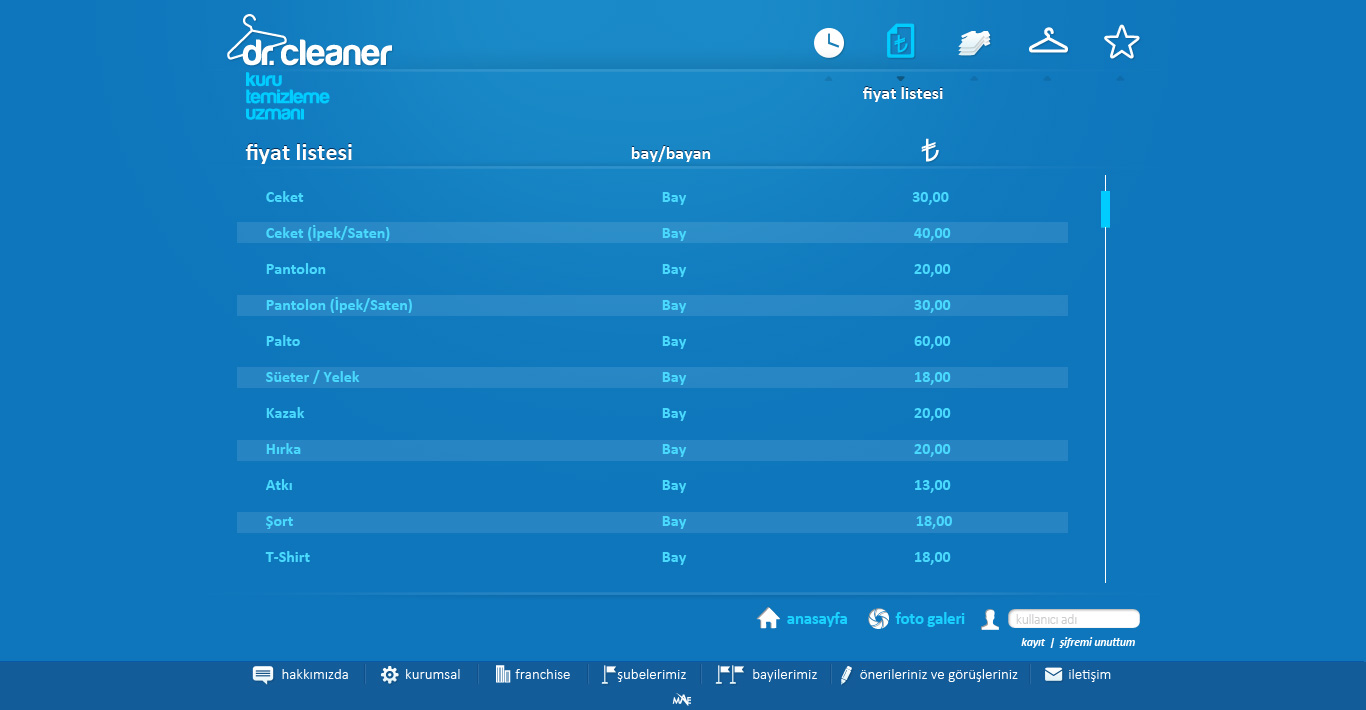Open the şubelerimiz footer menu item
The height and width of the screenshot is (710, 1366).
(x=652, y=675)
